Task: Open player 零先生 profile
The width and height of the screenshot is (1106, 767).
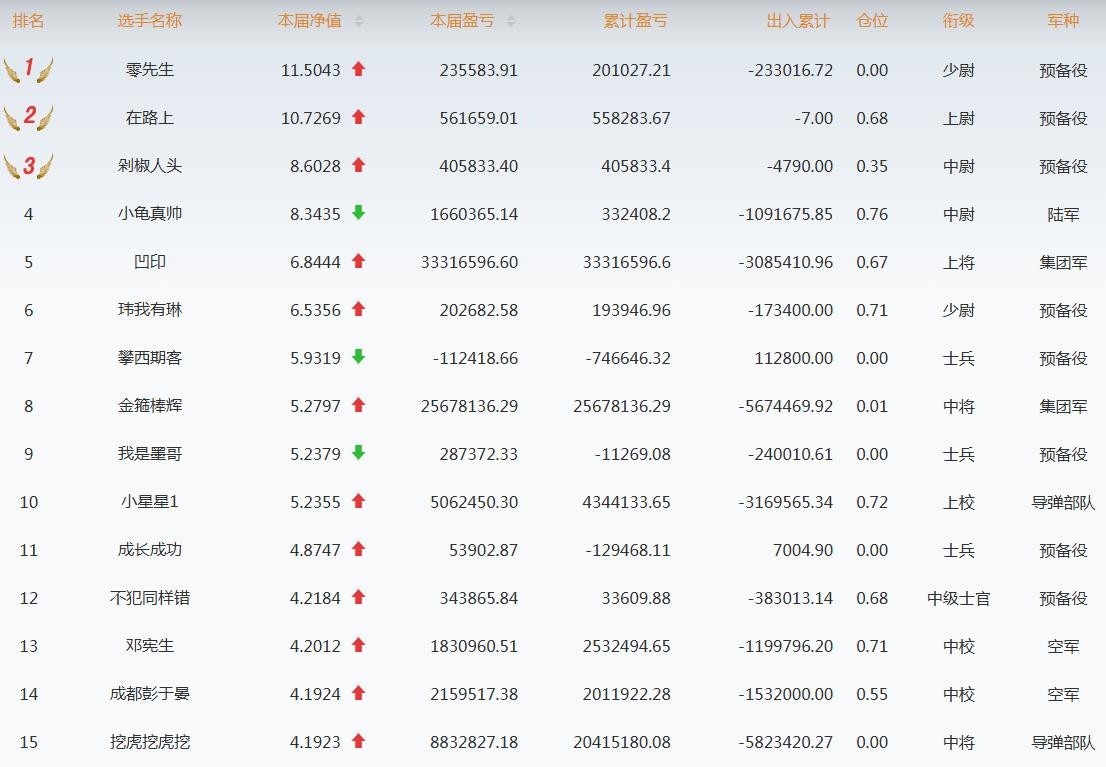Action: pos(150,70)
